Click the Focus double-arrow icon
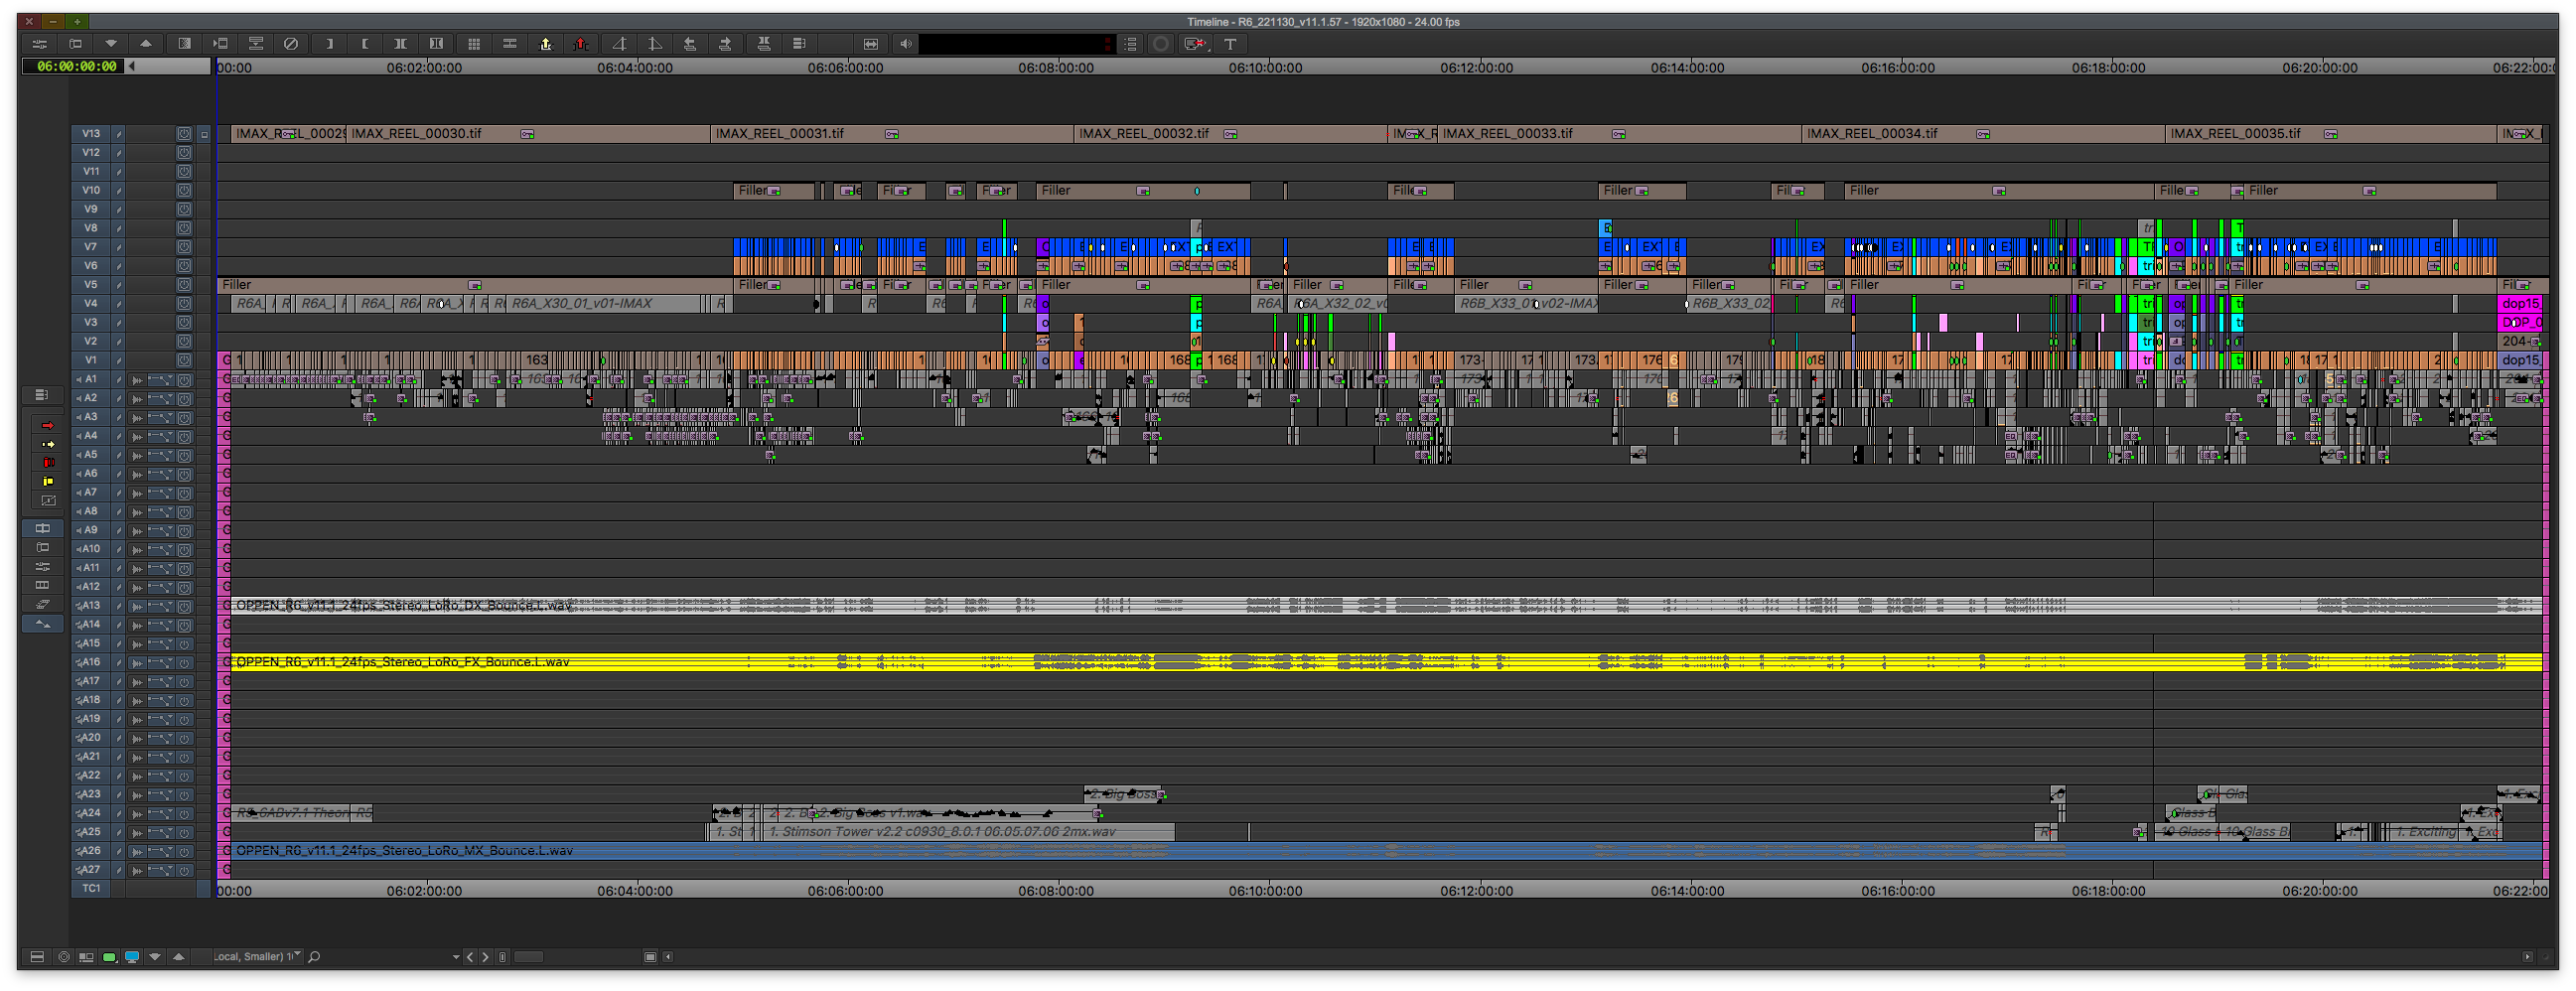The height and width of the screenshot is (991, 2576). click(x=871, y=44)
